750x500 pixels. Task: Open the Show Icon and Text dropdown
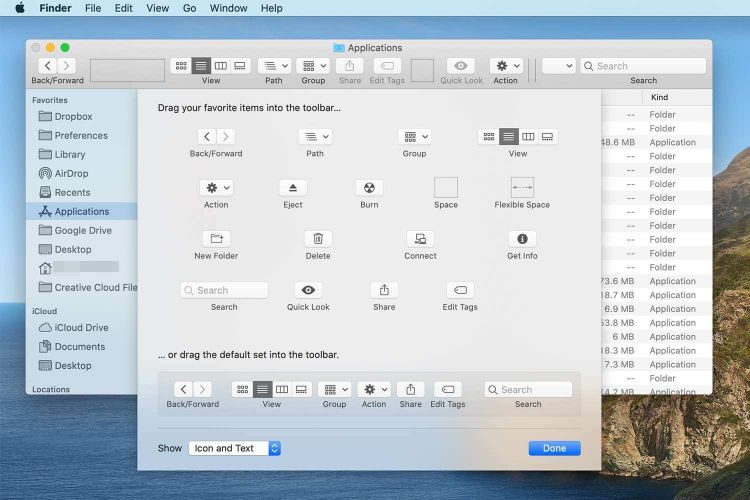tap(234, 448)
